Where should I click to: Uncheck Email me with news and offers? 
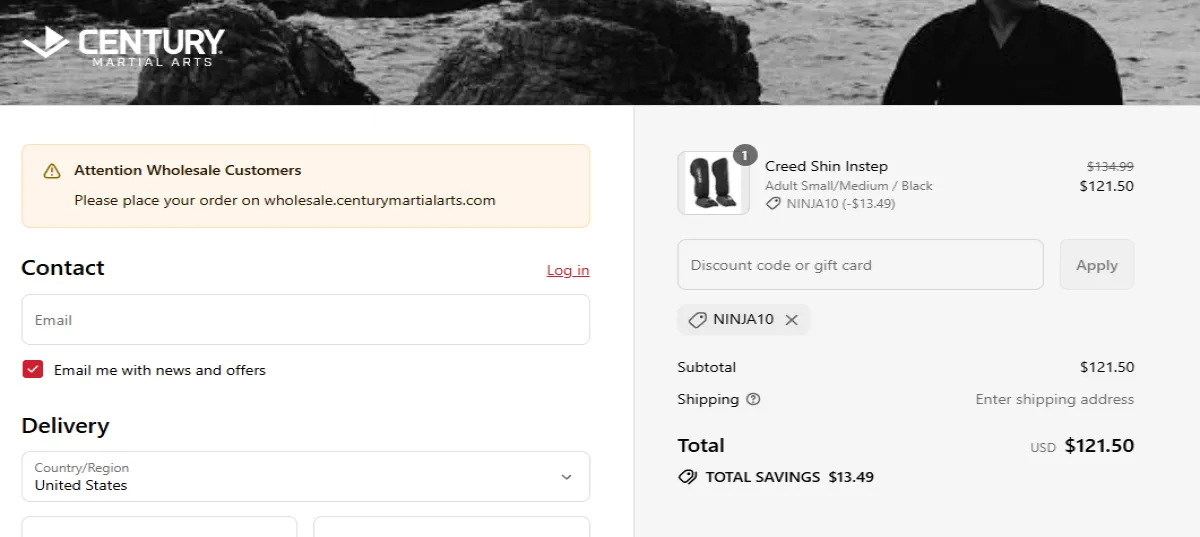tap(33, 370)
